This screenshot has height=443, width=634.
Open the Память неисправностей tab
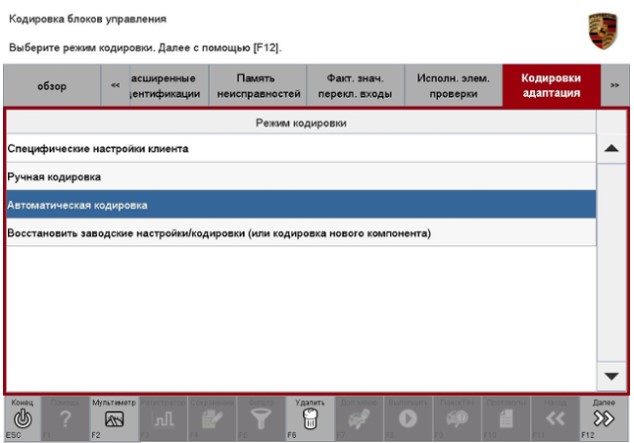pos(256,86)
